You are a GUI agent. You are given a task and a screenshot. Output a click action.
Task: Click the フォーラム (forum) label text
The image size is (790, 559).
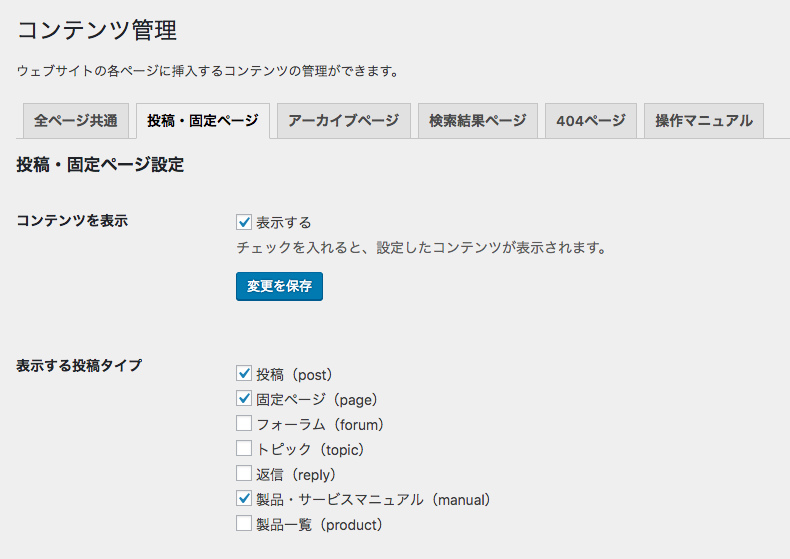pos(321,425)
